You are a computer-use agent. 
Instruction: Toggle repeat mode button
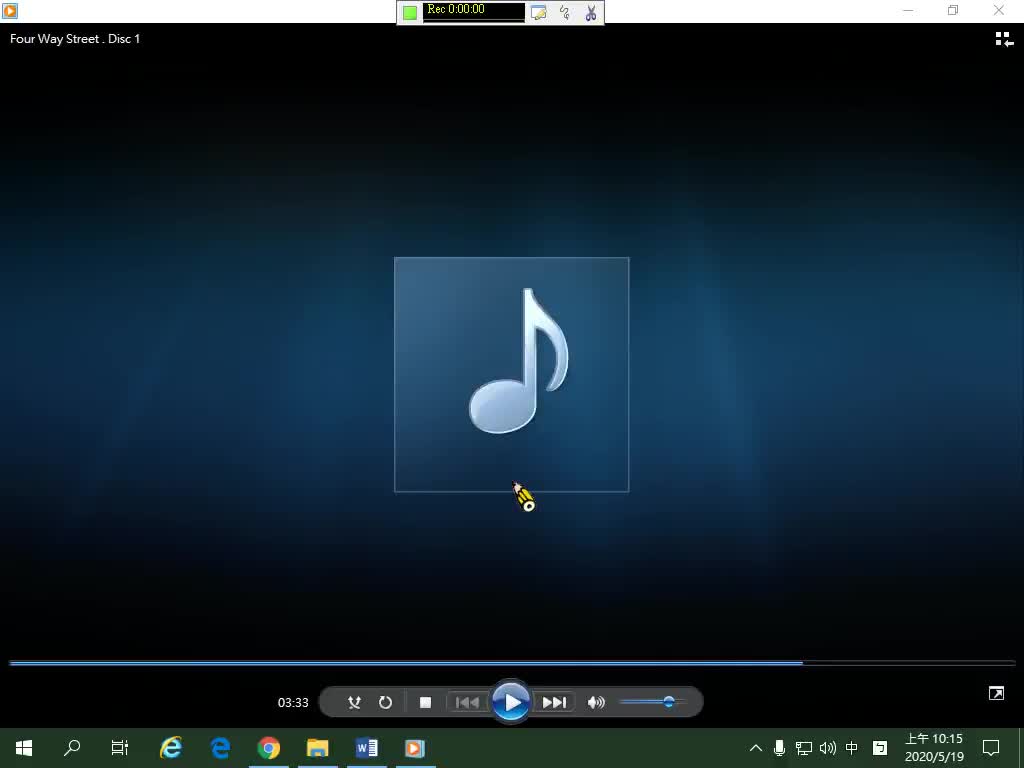tap(385, 702)
